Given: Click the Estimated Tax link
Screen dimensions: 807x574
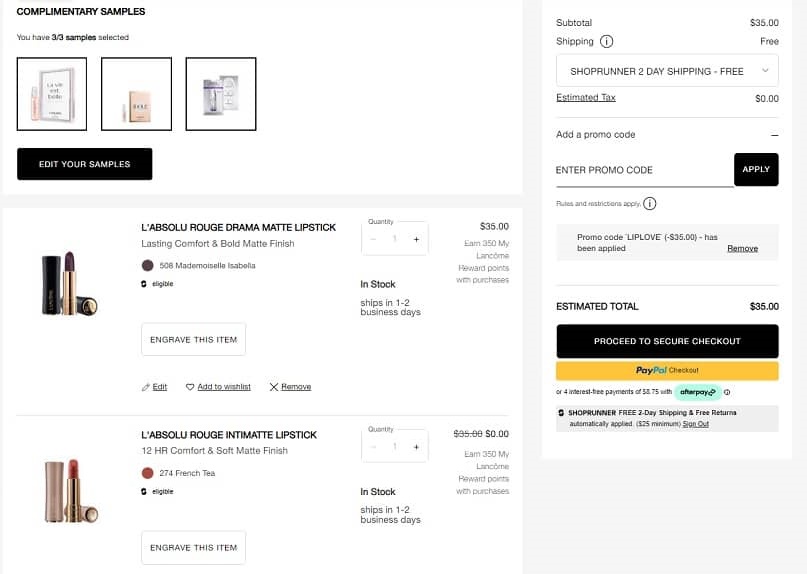Looking at the screenshot, I should (x=586, y=98).
